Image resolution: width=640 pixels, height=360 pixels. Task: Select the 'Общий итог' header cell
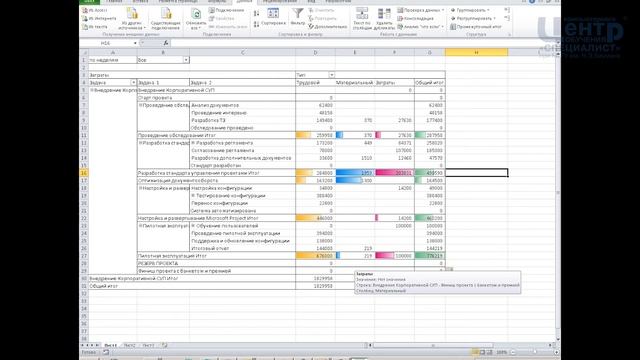click(429, 82)
